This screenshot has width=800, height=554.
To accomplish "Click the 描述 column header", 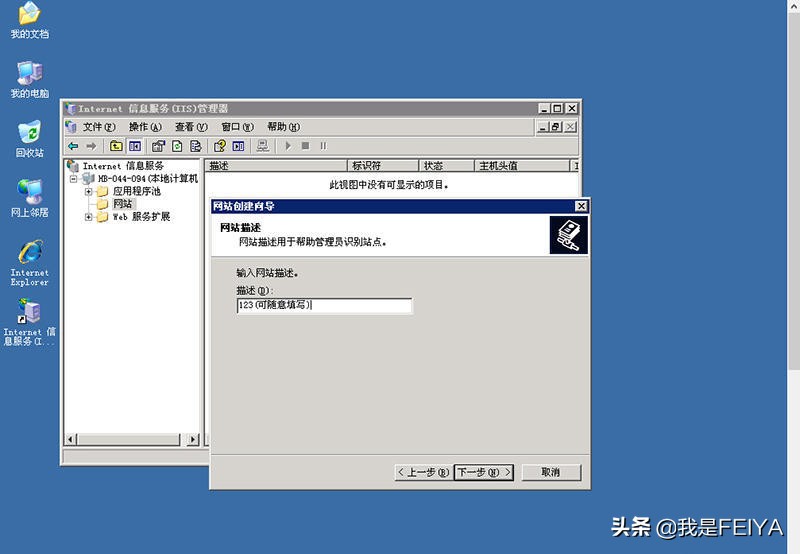I will tap(276, 166).
